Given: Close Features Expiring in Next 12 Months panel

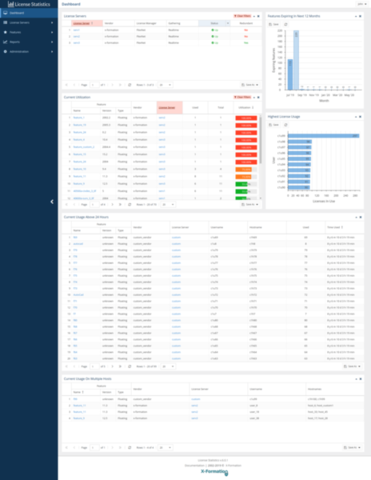Looking at the screenshot, I should click(360, 16).
